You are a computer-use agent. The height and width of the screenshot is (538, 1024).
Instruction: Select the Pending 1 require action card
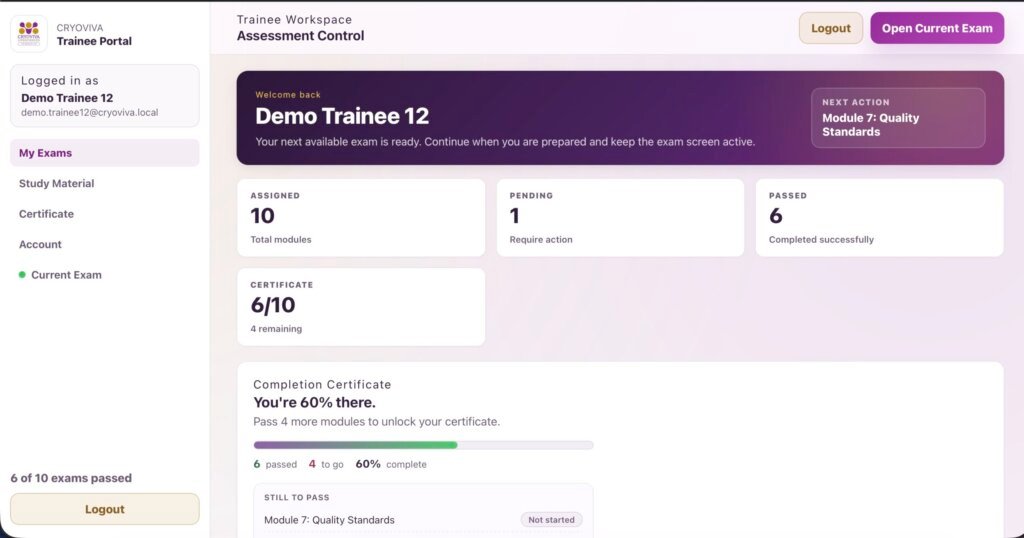tap(620, 217)
